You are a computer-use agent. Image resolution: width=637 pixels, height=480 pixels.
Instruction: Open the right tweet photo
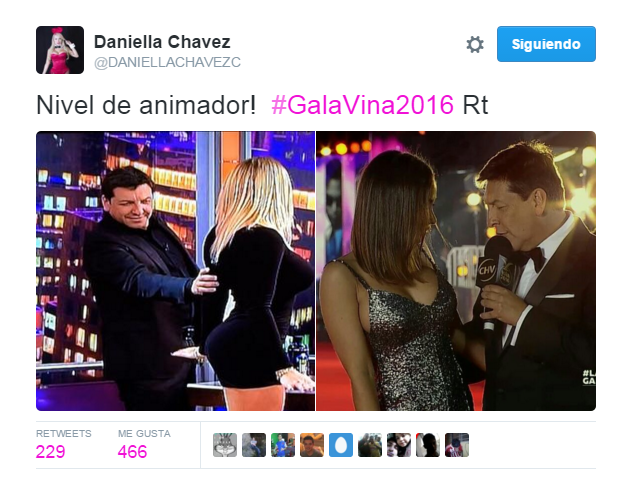(456, 271)
